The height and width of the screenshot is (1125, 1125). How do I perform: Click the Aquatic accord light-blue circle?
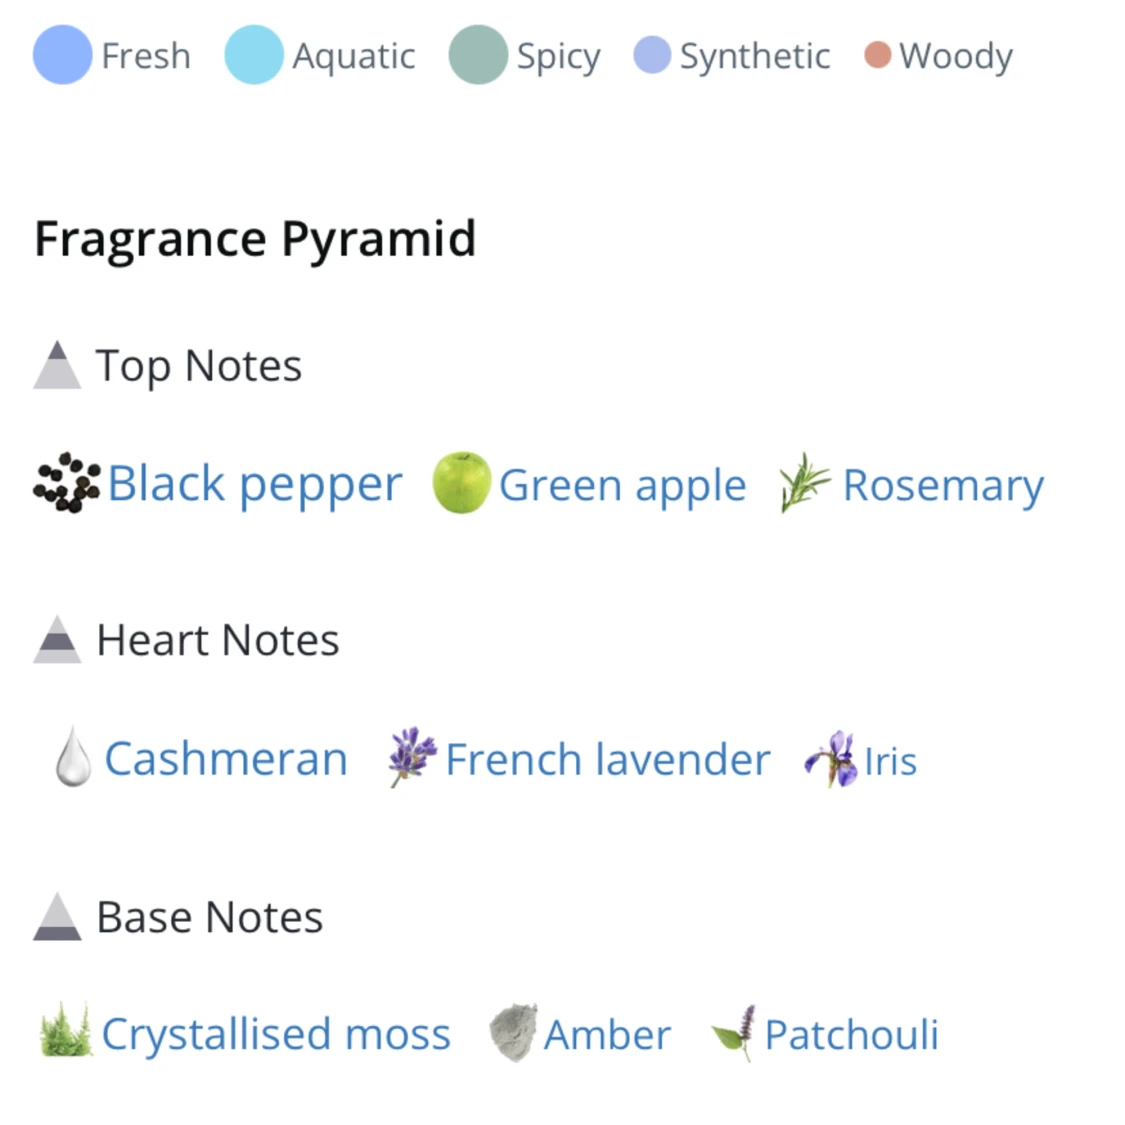254,55
